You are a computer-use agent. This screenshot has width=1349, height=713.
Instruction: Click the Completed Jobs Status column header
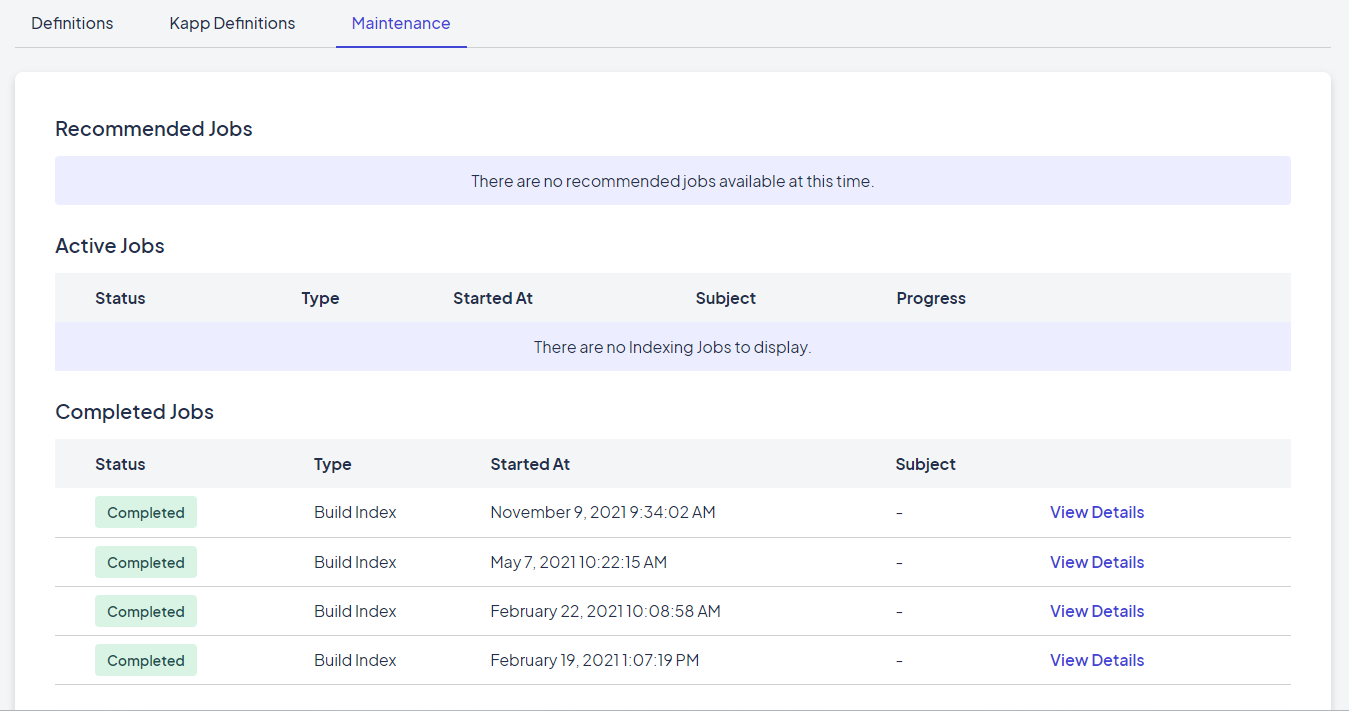[120, 464]
